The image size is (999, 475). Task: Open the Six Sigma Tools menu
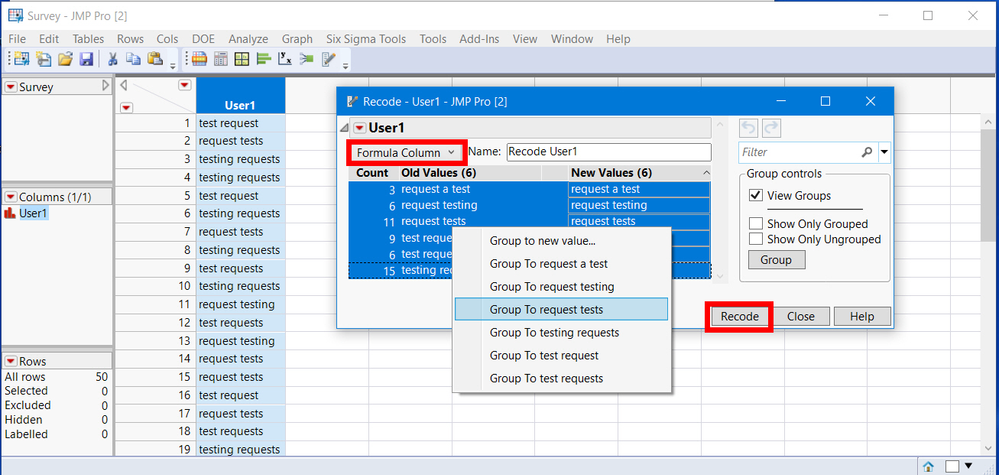tap(366, 39)
